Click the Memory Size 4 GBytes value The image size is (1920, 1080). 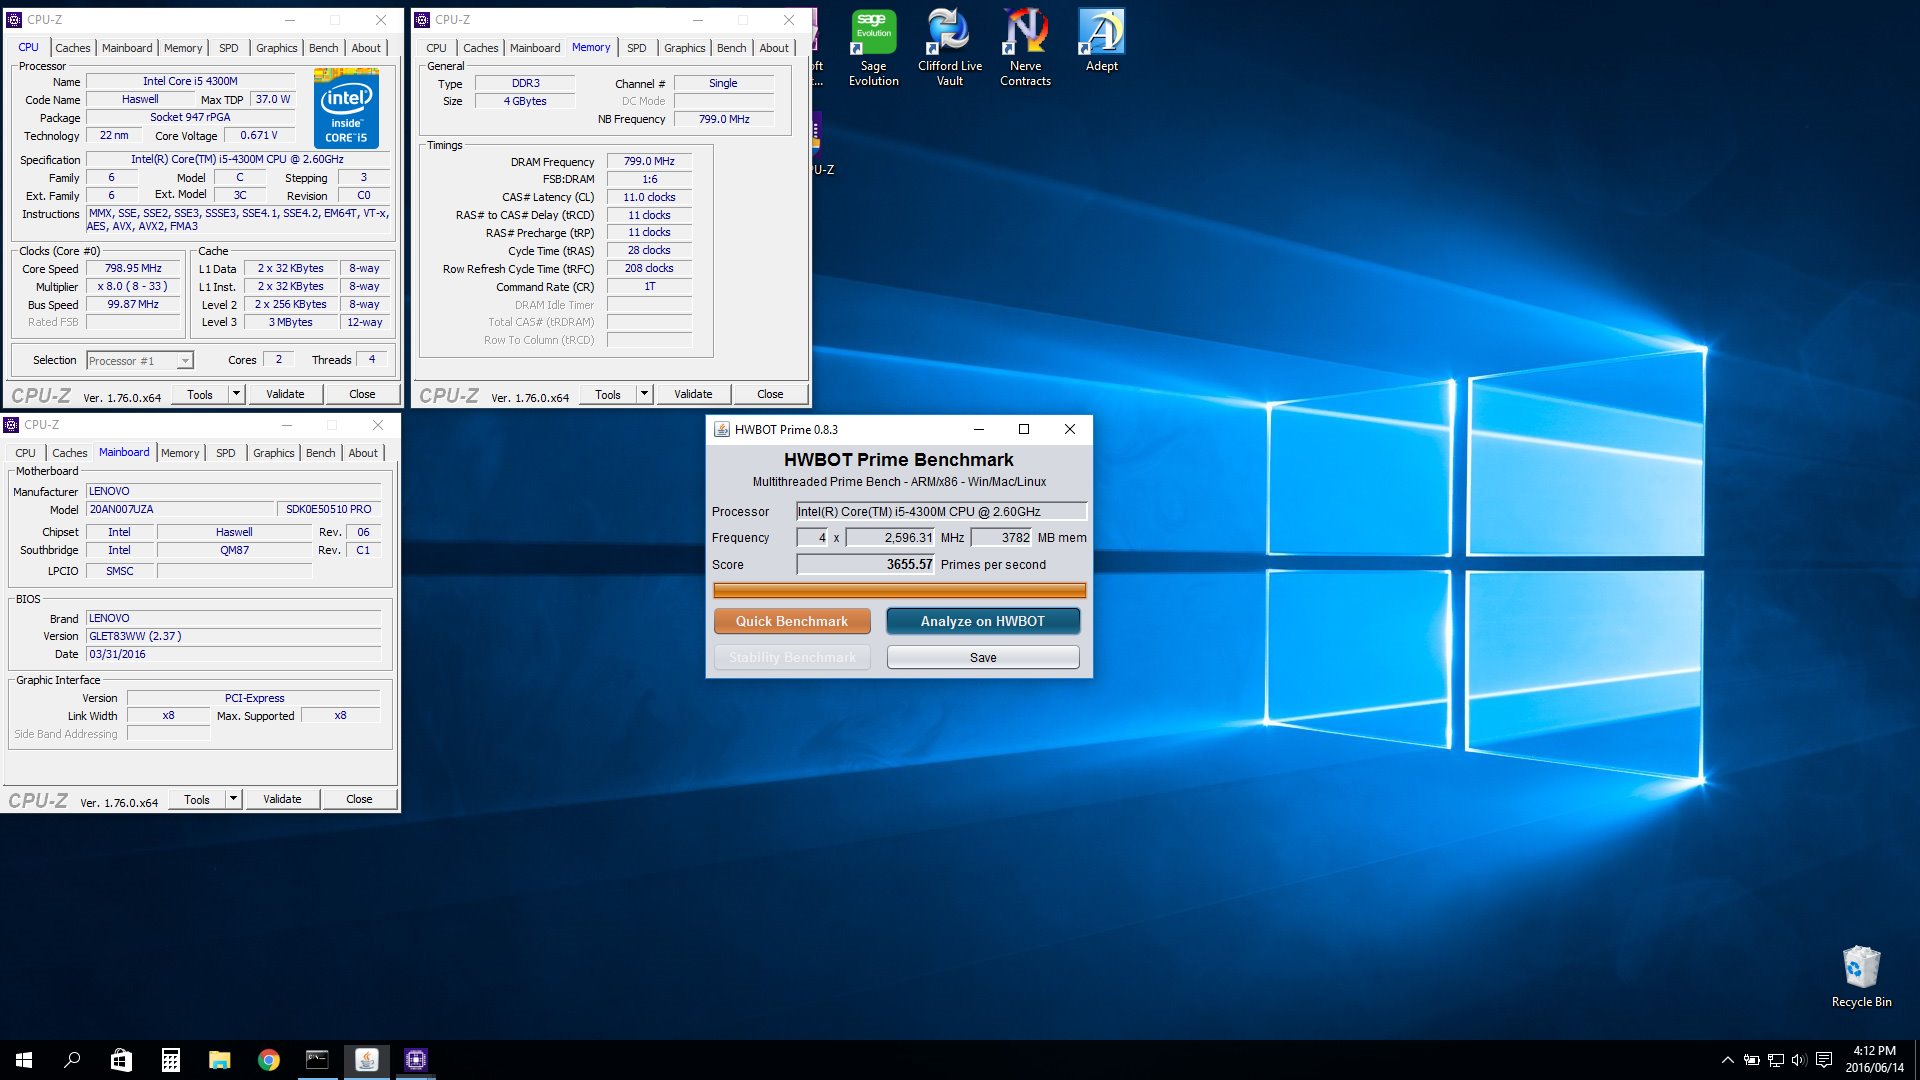coord(525,101)
